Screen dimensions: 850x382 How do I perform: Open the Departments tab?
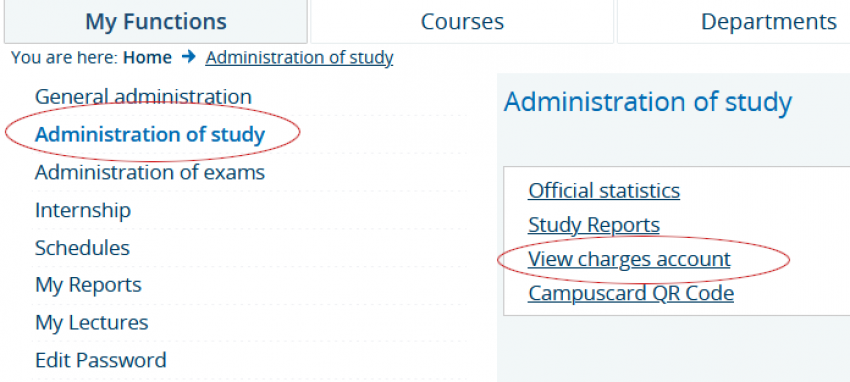point(733,22)
